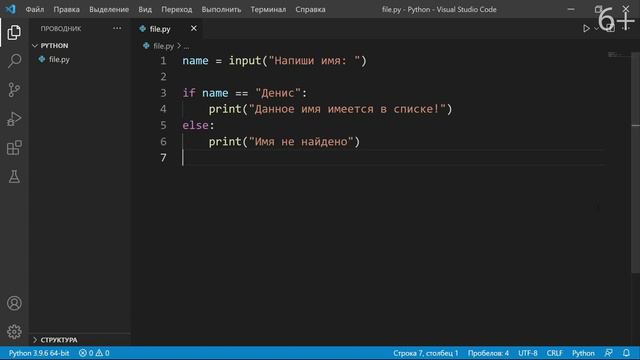640x360 pixels.
Task: Click line number 3 in gutter
Action: [163, 93]
